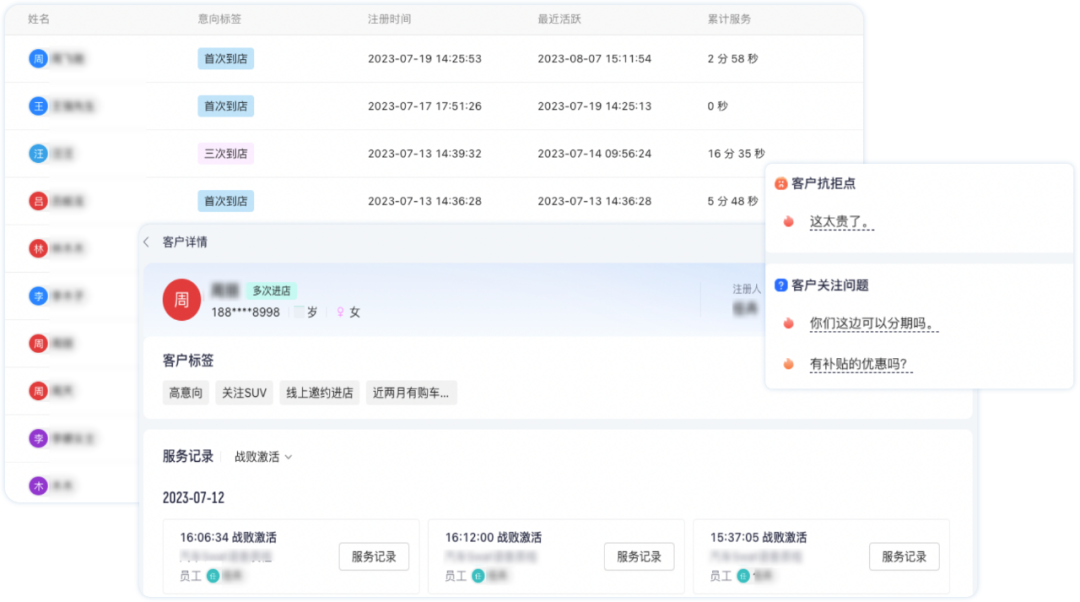Image resolution: width=1080 pixels, height=602 pixels.
Task: Click the flame icon beside 有补贴的优惠吗
Action: 788,365
